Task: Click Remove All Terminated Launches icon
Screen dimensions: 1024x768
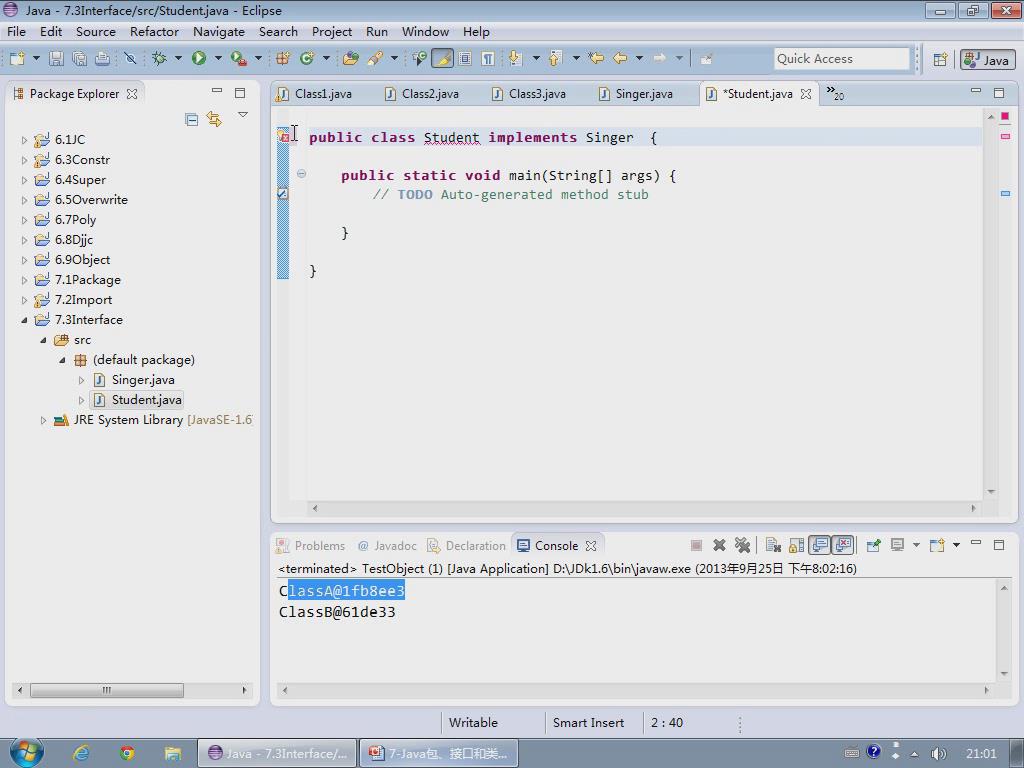Action: (x=743, y=545)
